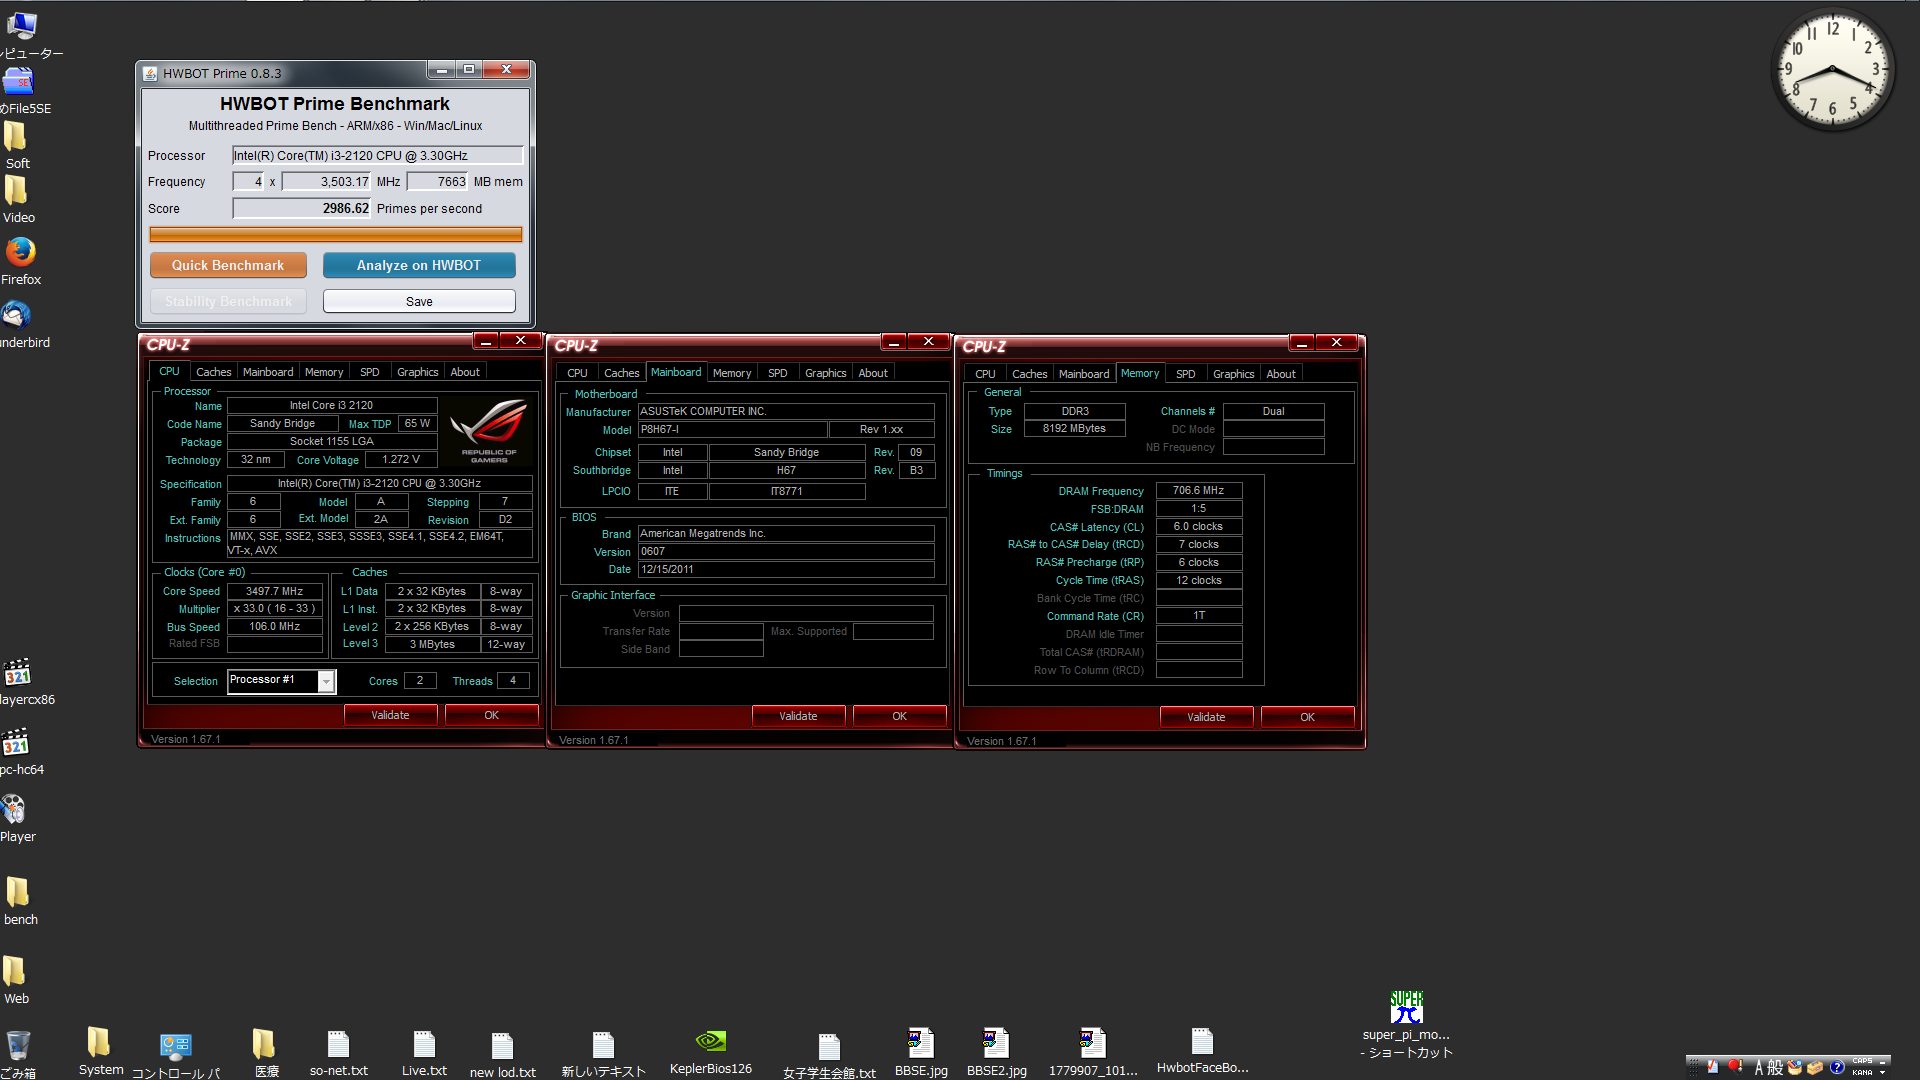Open About tab in Memory CPU-Z window

(x=1280, y=374)
